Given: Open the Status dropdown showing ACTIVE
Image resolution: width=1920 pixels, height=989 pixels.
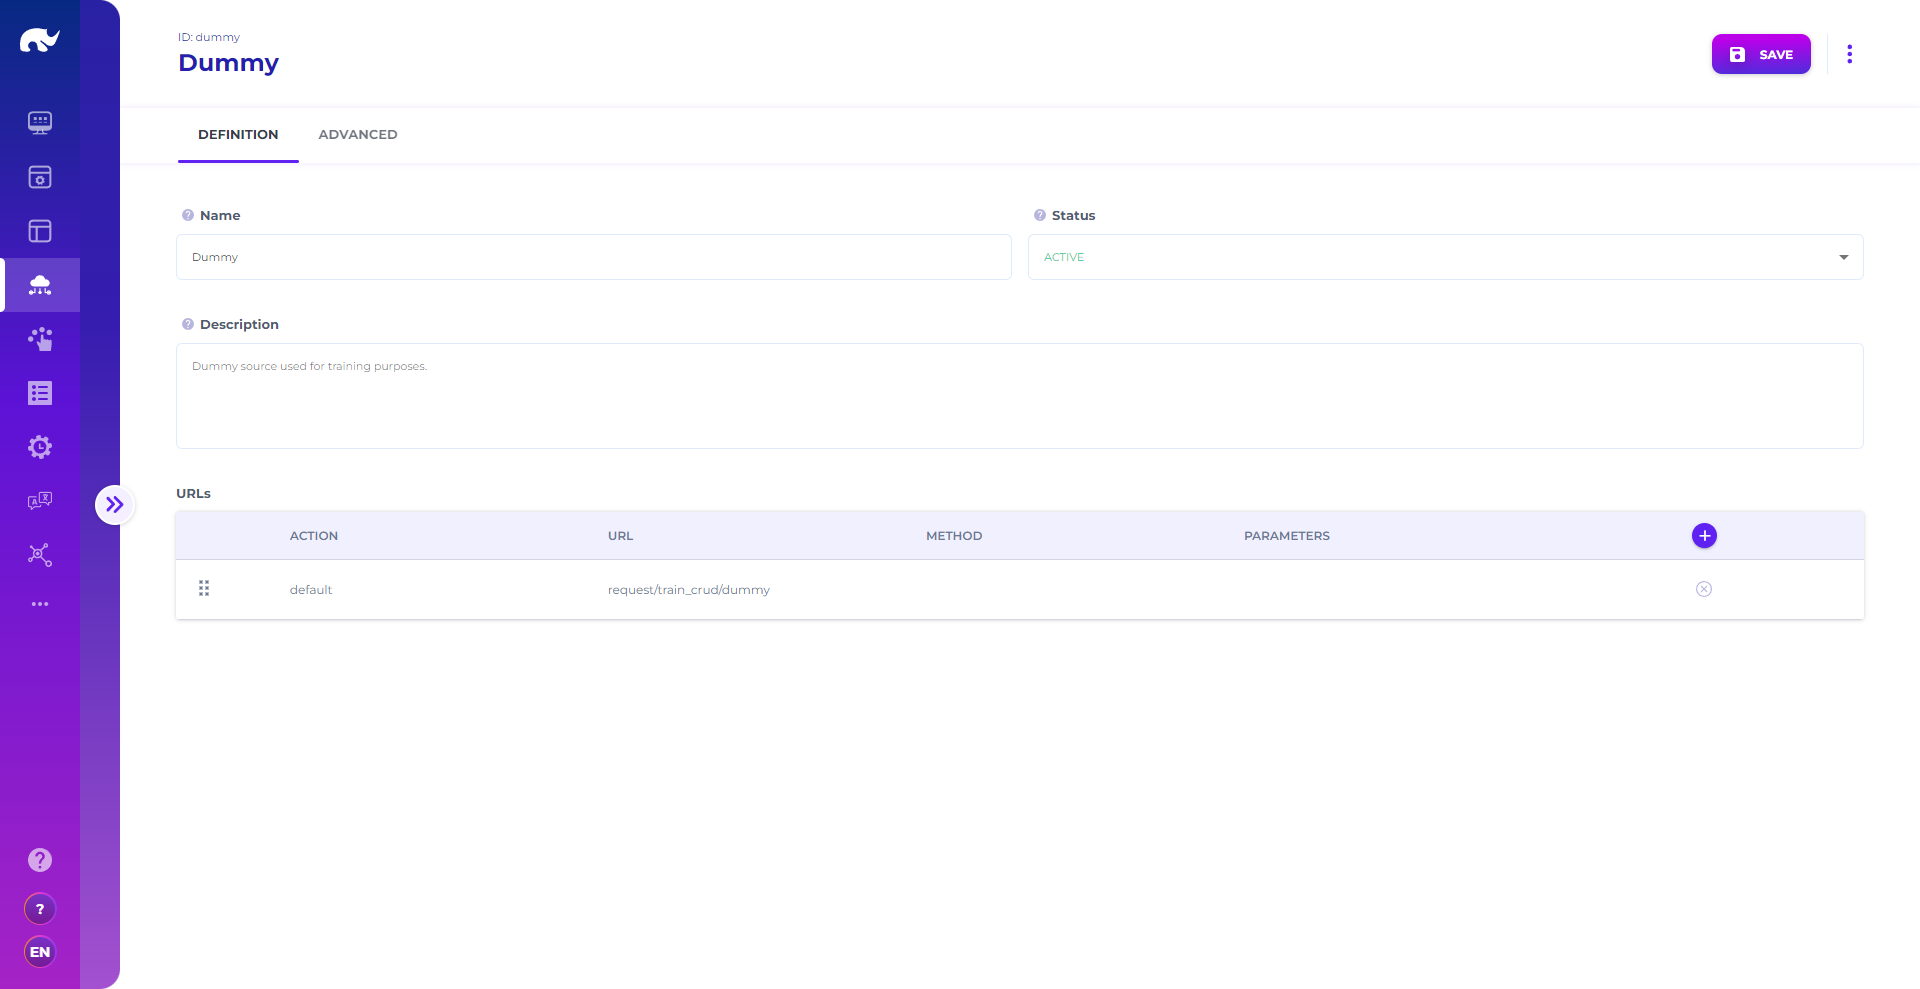Looking at the screenshot, I should point(1445,257).
